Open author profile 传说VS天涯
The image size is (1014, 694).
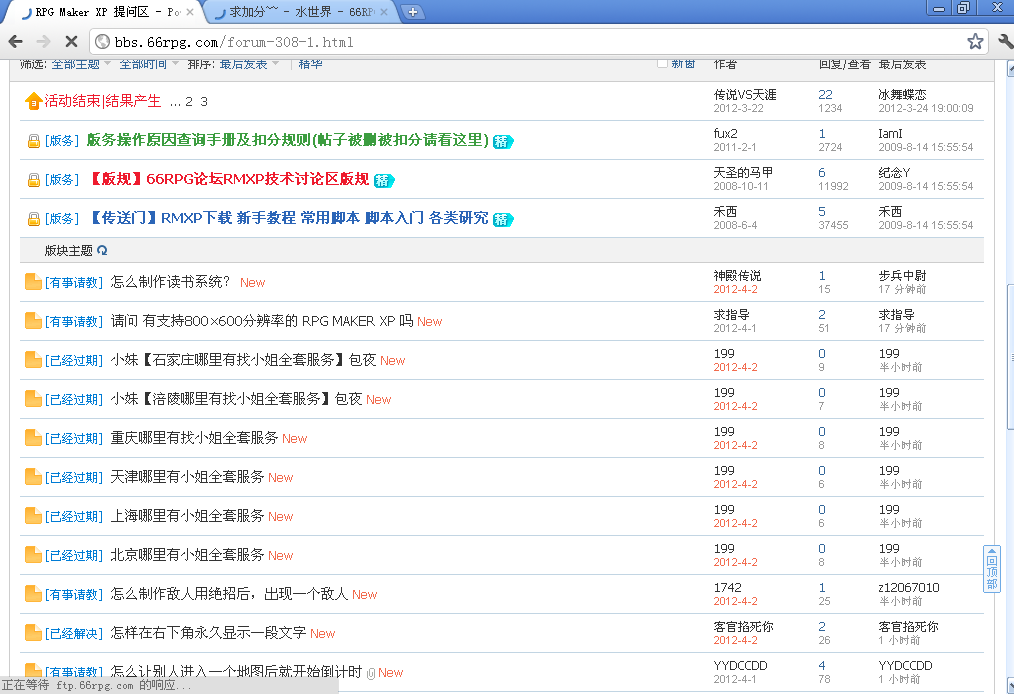point(744,94)
